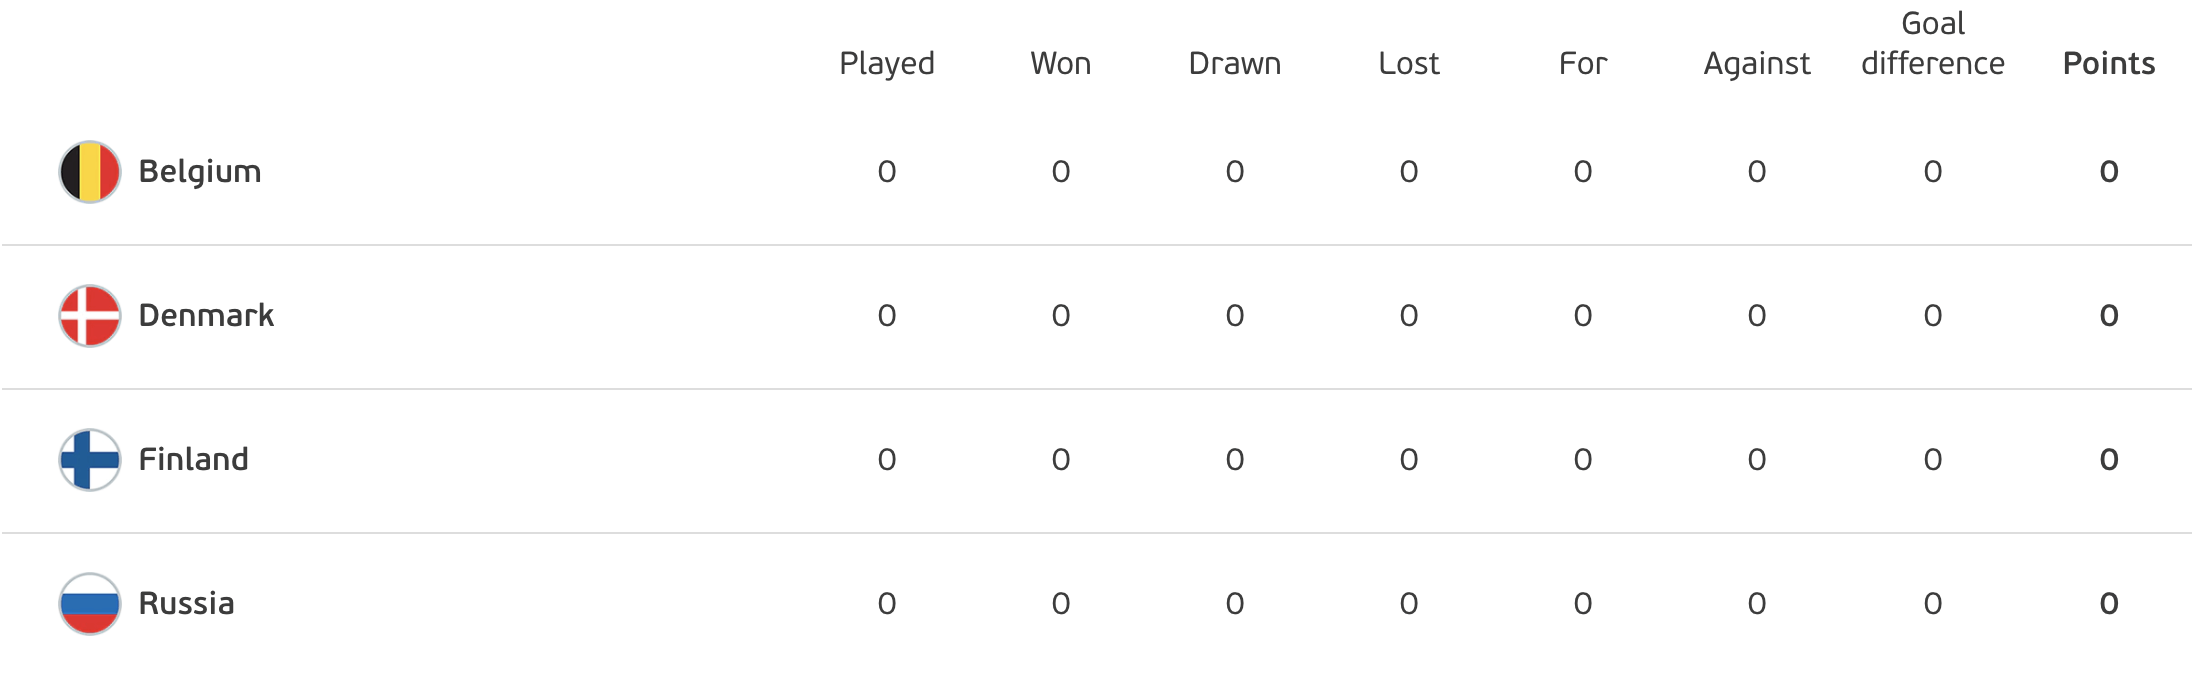This screenshot has width=2192, height=700.
Task: Select the Points column header
Action: (x=2109, y=64)
